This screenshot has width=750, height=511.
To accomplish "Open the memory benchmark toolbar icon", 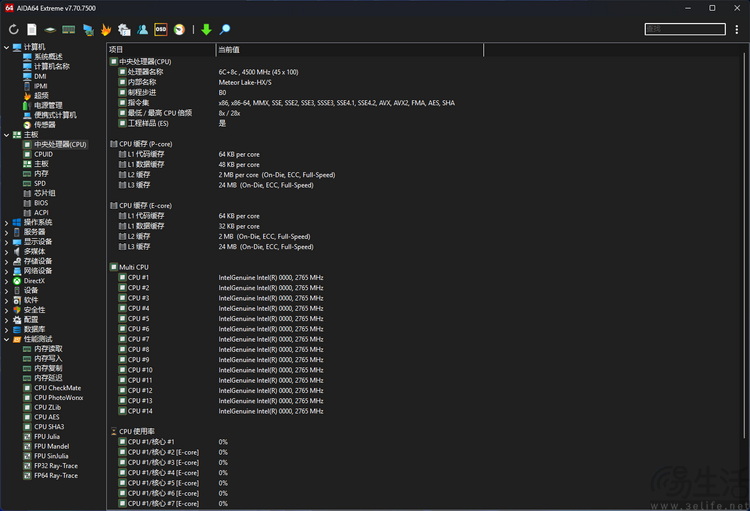I will point(68,30).
